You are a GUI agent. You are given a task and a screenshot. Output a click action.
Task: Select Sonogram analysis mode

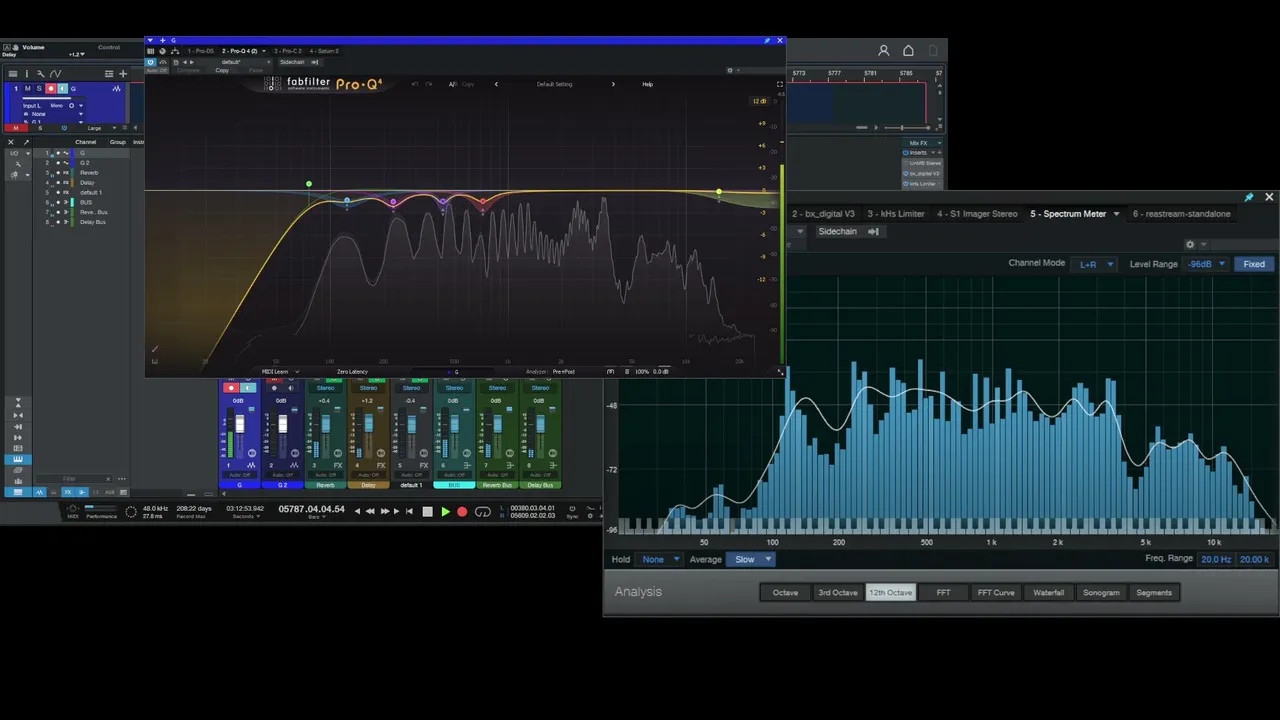(x=1101, y=593)
